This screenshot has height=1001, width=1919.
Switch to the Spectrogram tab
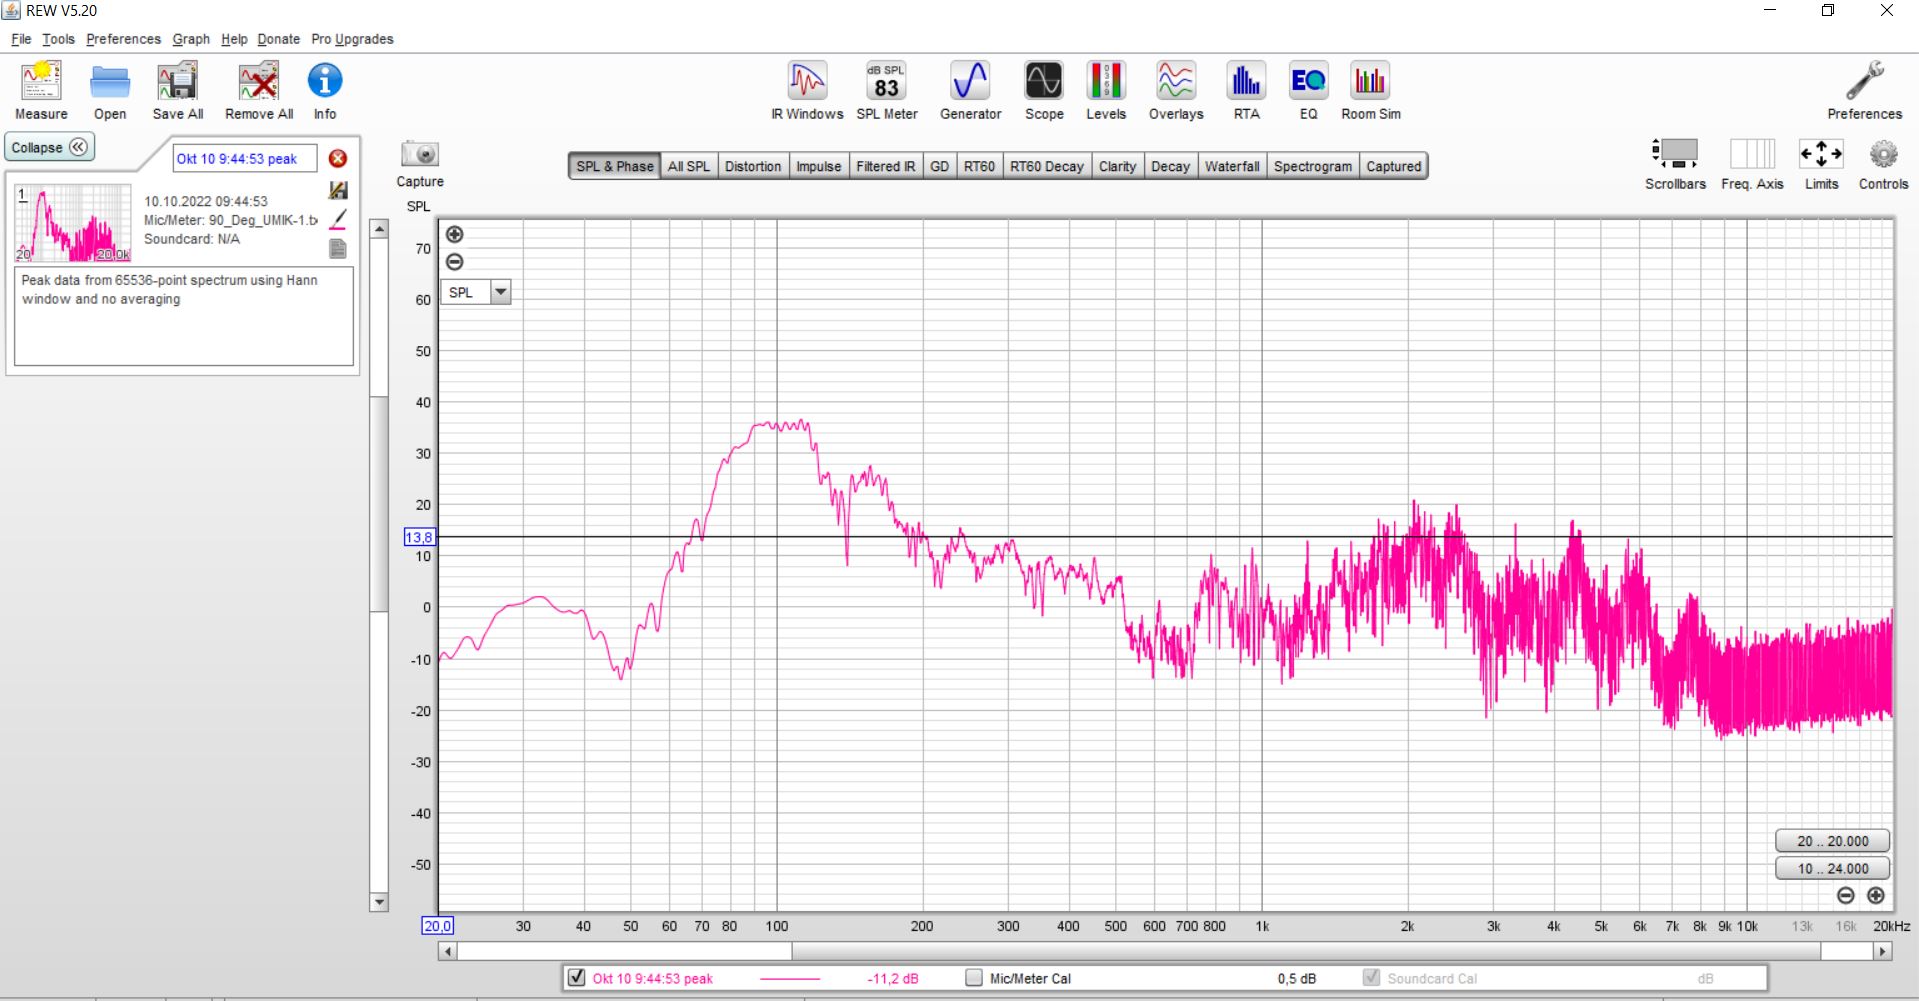point(1312,166)
